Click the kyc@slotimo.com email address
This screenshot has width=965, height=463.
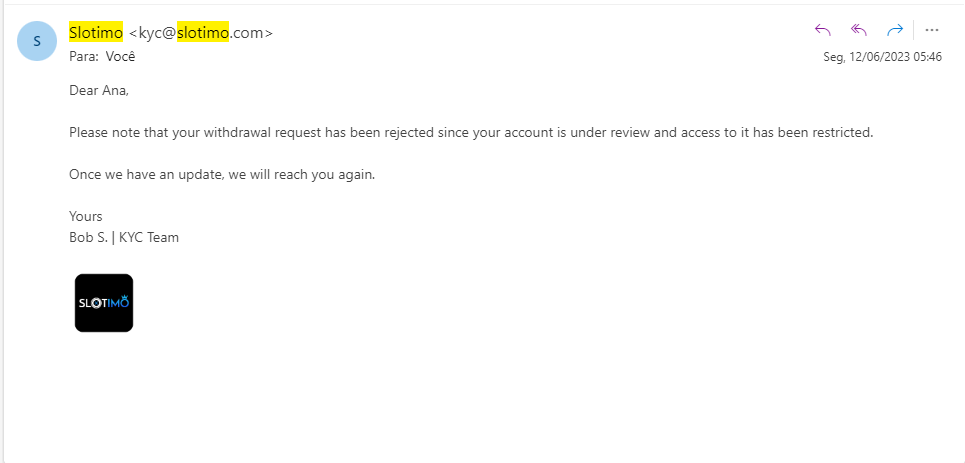(200, 33)
